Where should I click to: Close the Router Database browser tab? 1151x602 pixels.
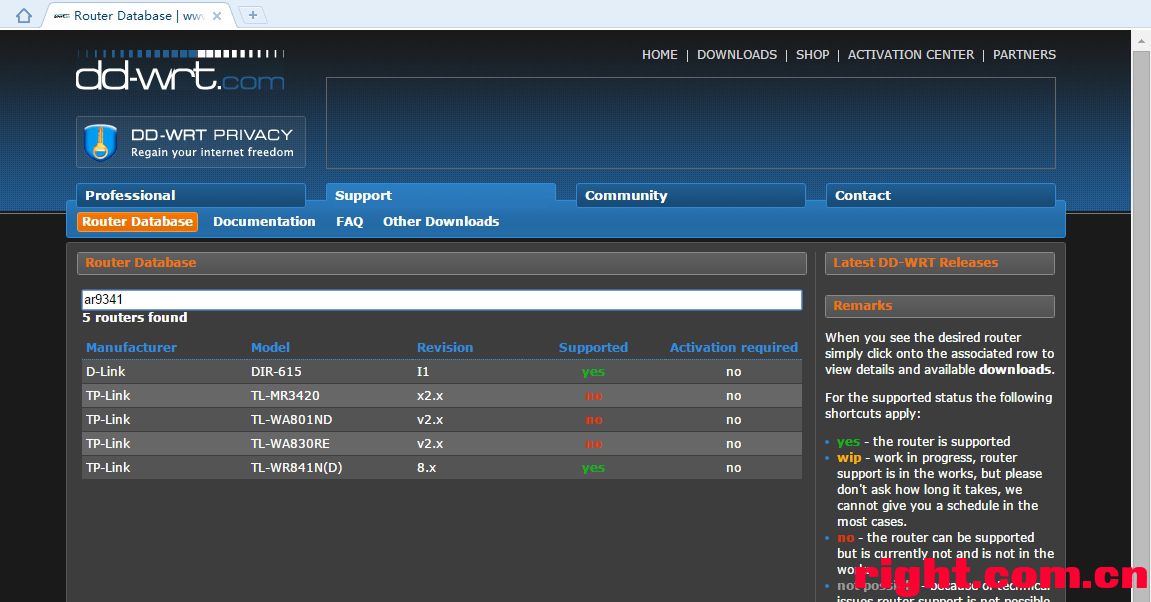coord(217,15)
